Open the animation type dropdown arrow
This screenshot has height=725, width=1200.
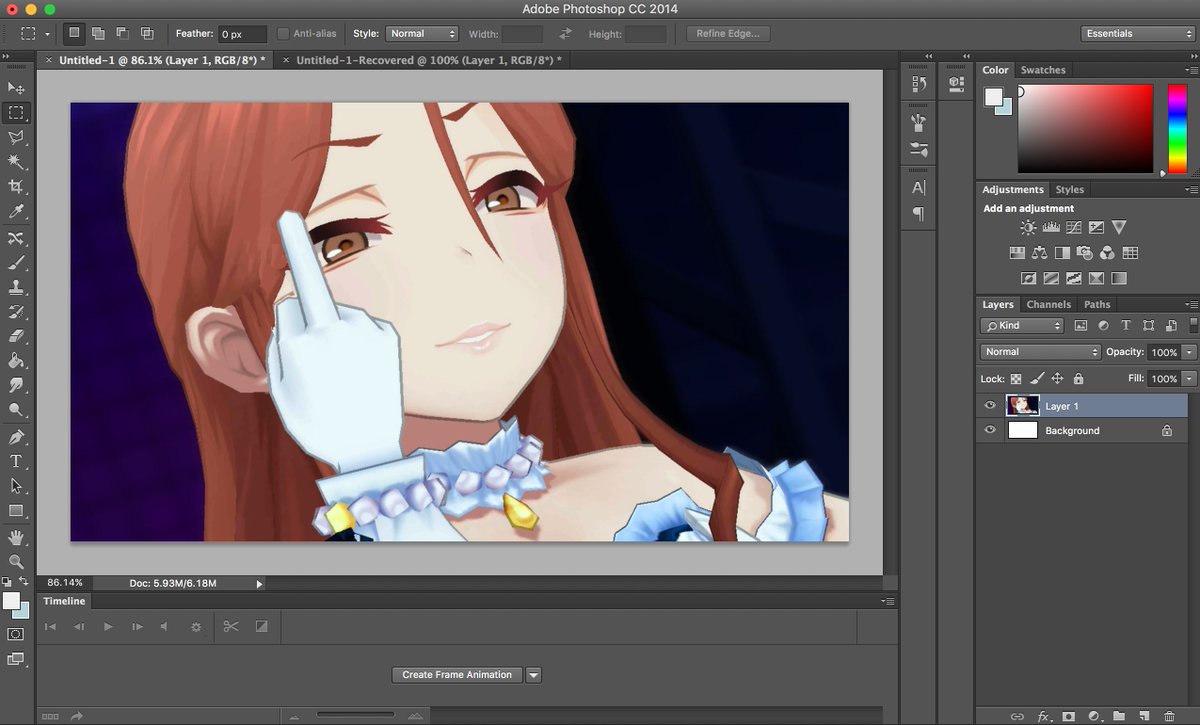click(534, 675)
